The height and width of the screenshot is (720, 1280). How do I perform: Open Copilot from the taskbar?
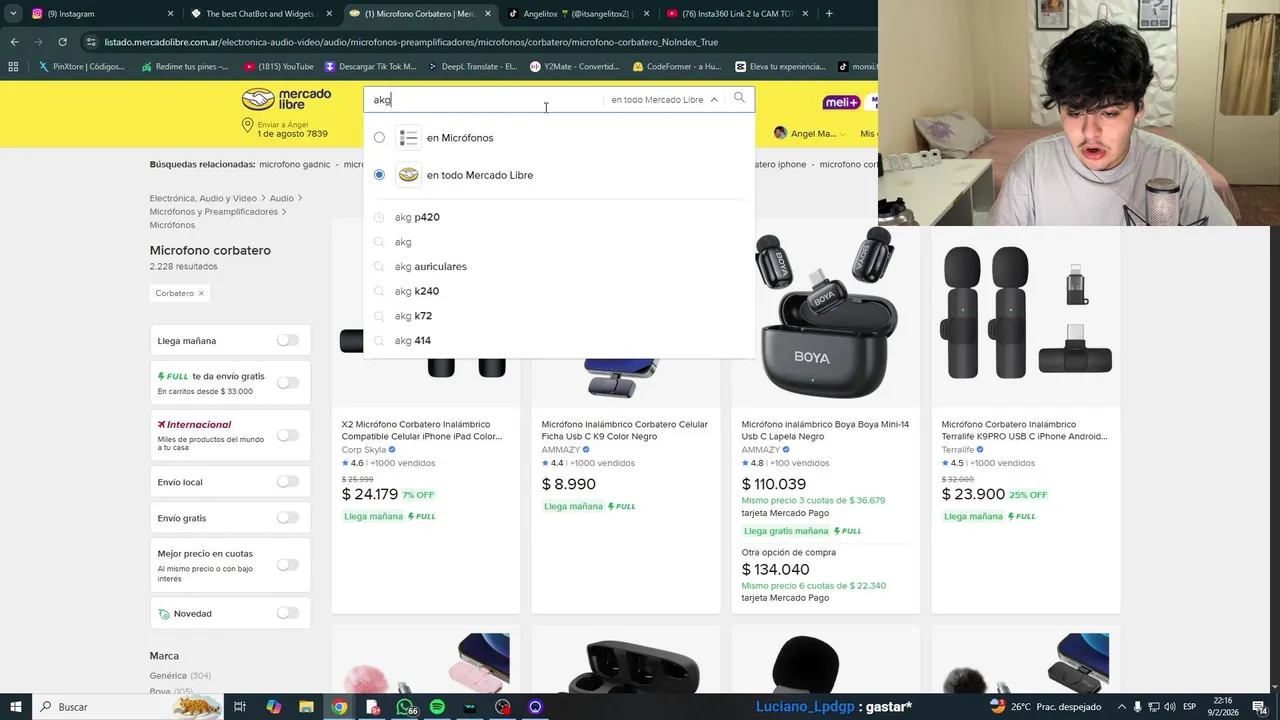click(274, 707)
